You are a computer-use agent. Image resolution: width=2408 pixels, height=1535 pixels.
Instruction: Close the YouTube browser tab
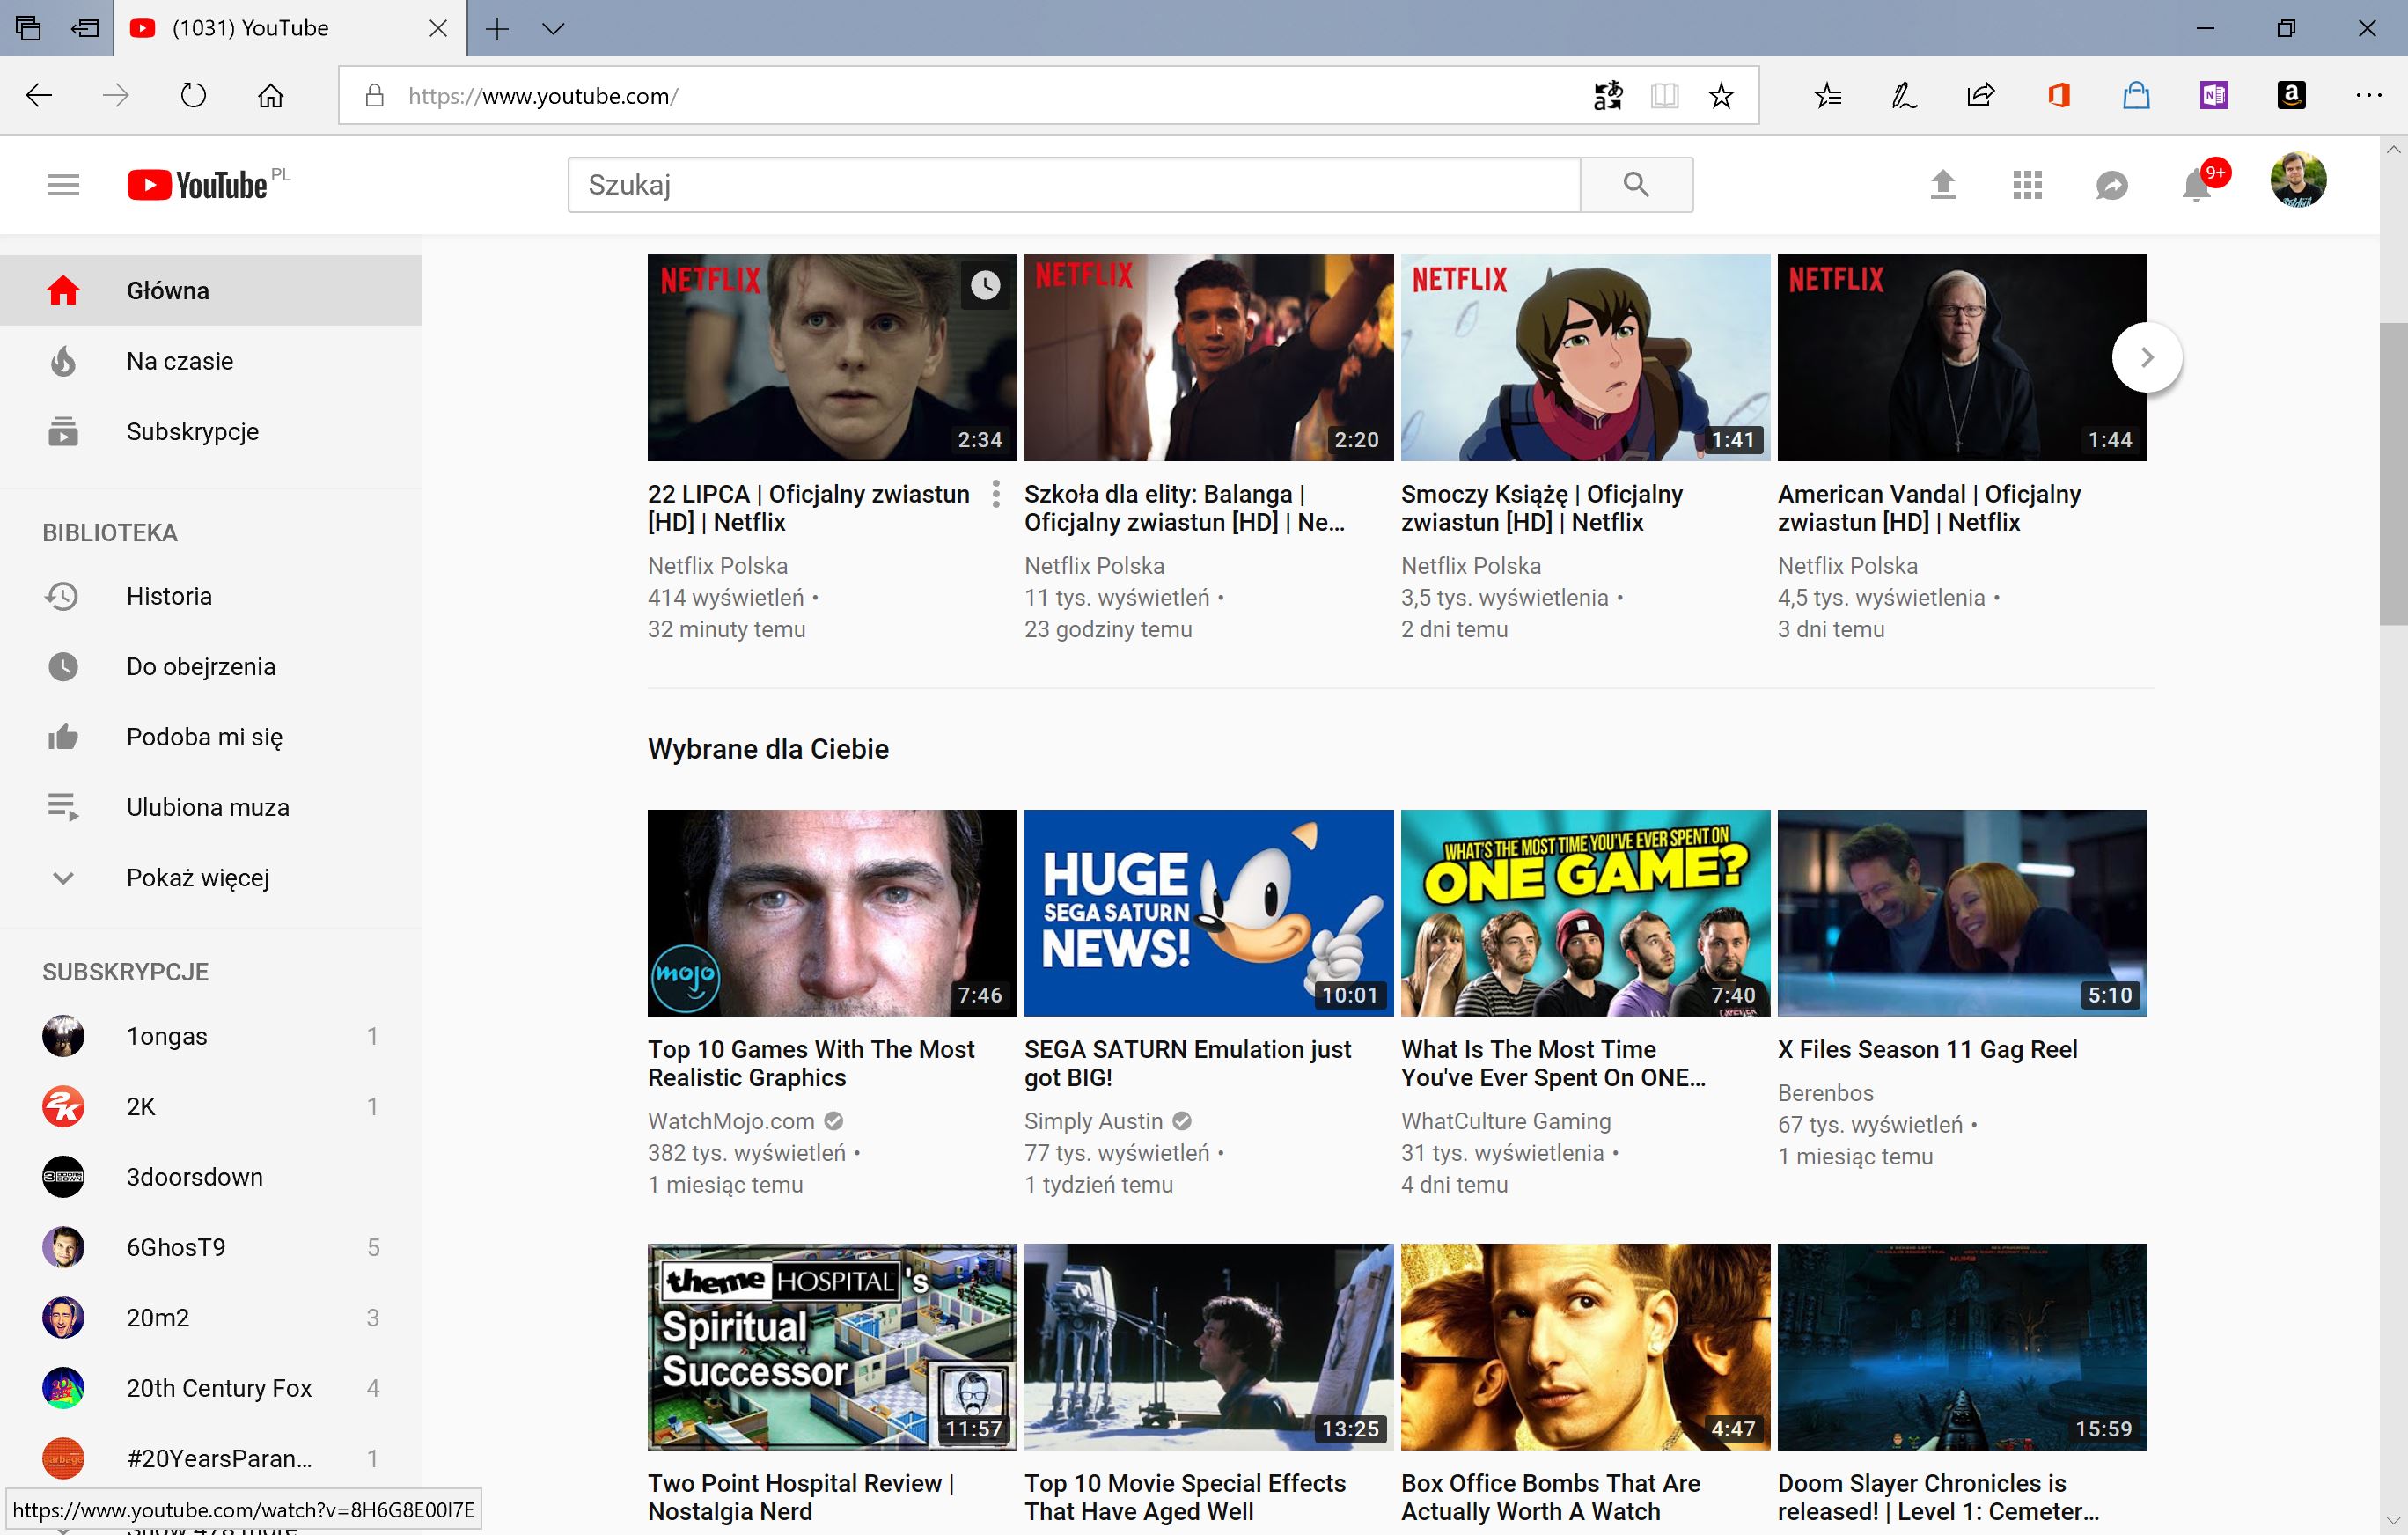(x=438, y=28)
